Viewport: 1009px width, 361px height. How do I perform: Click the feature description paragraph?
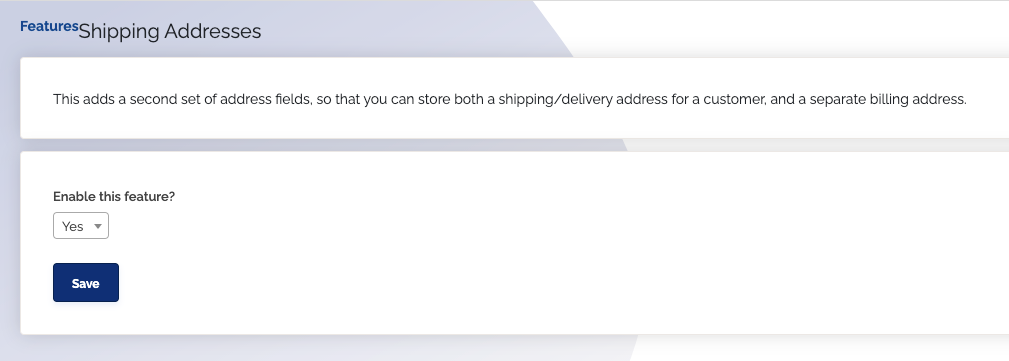510,100
